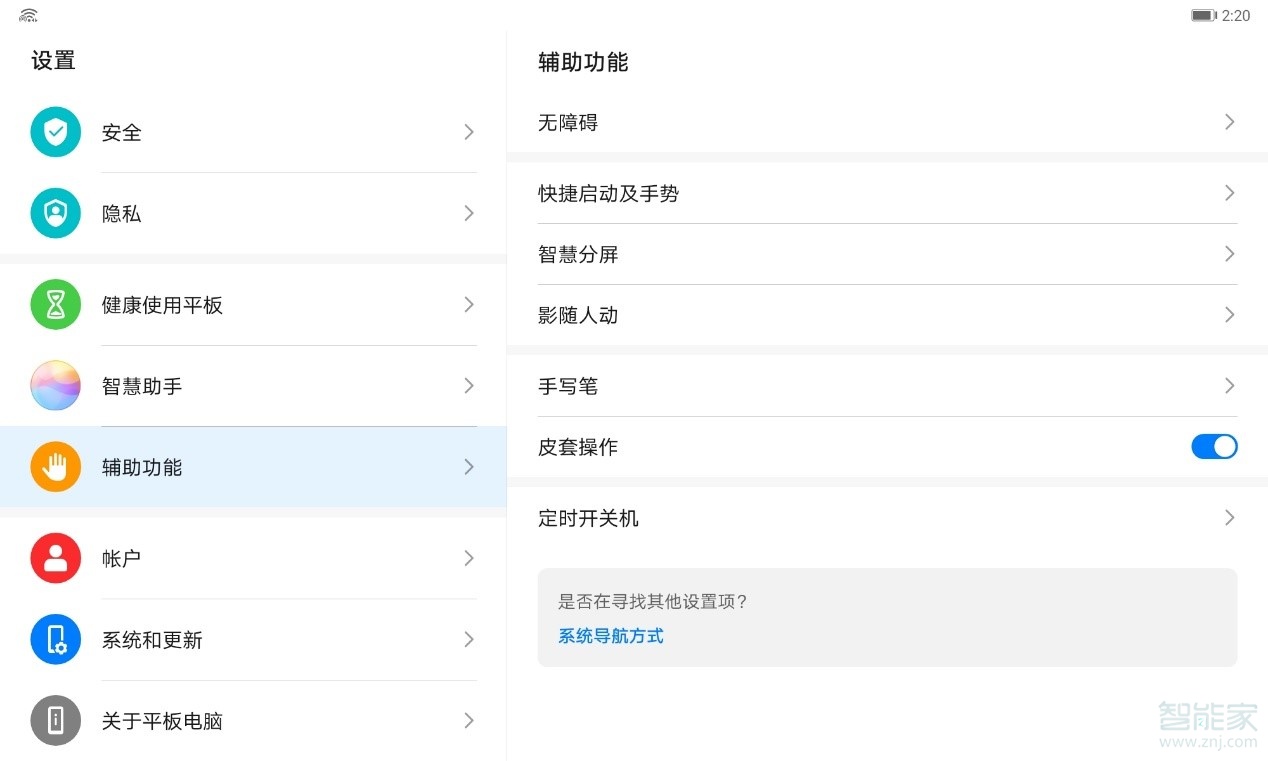Screen dimensions: 1268x761
Task: Click the battery level indicator
Action: pos(1203,14)
